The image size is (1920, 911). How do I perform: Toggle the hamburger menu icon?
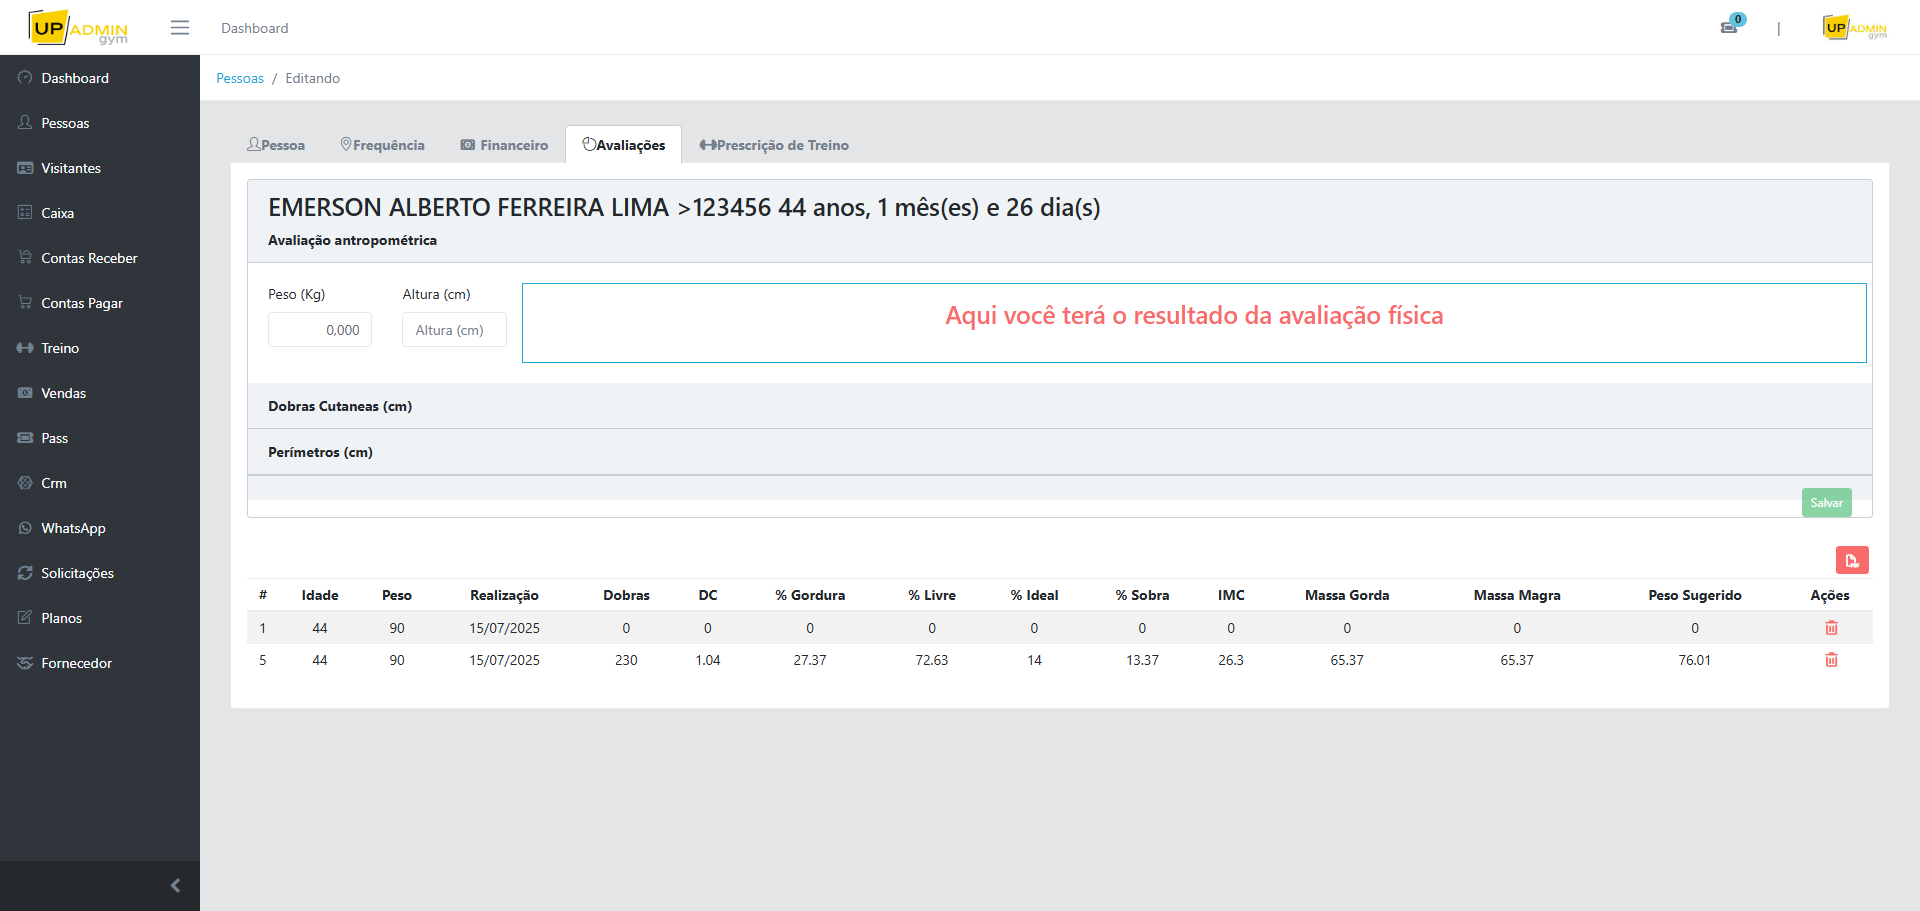[x=180, y=28]
